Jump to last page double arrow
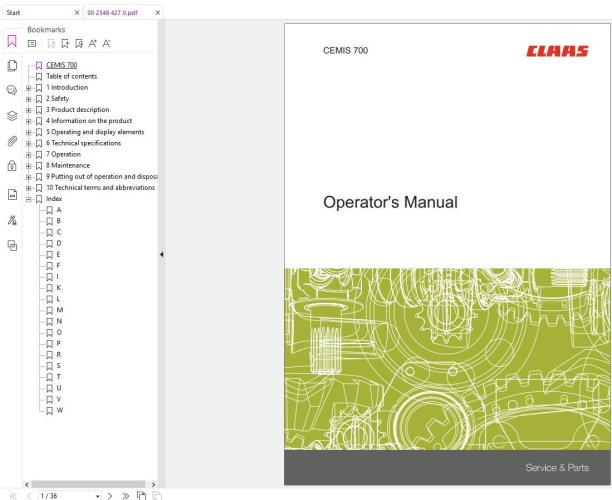This screenshot has width=612, height=500. (125, 496)
